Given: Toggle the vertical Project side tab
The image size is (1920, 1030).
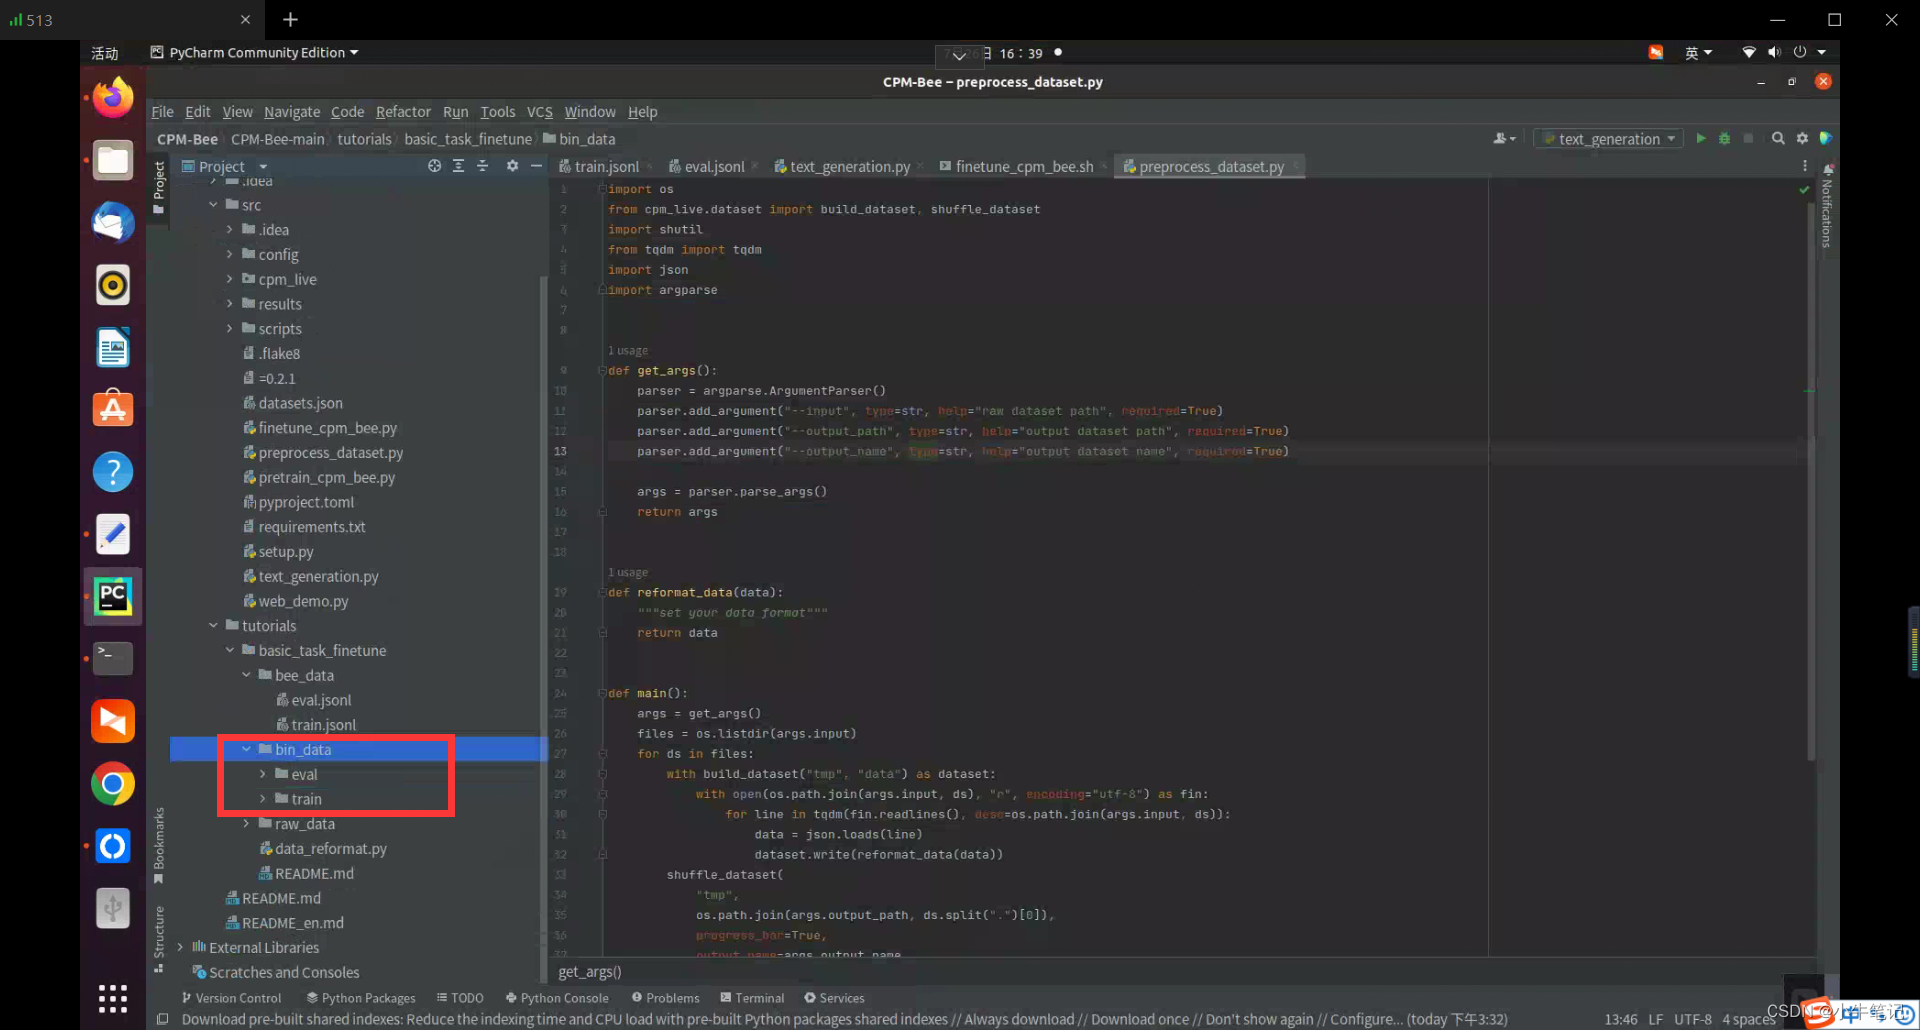Looking at the screenshot, I should (158, 187).
